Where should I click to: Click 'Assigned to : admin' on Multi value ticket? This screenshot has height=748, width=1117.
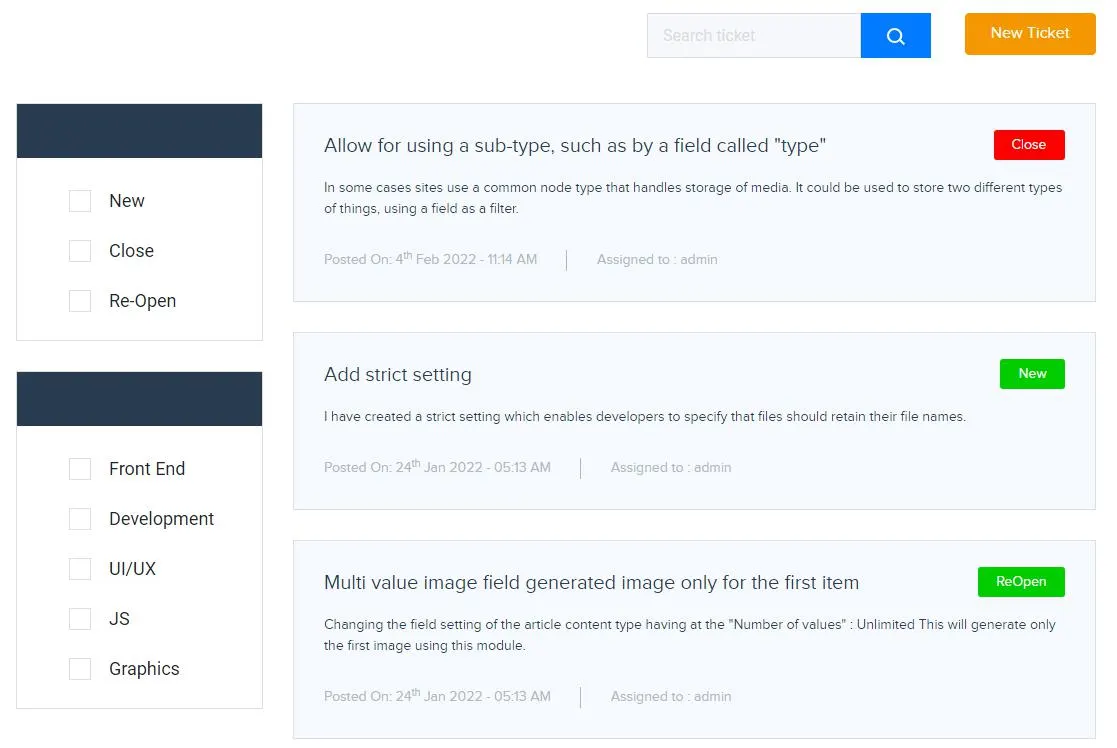coord(670,696)
